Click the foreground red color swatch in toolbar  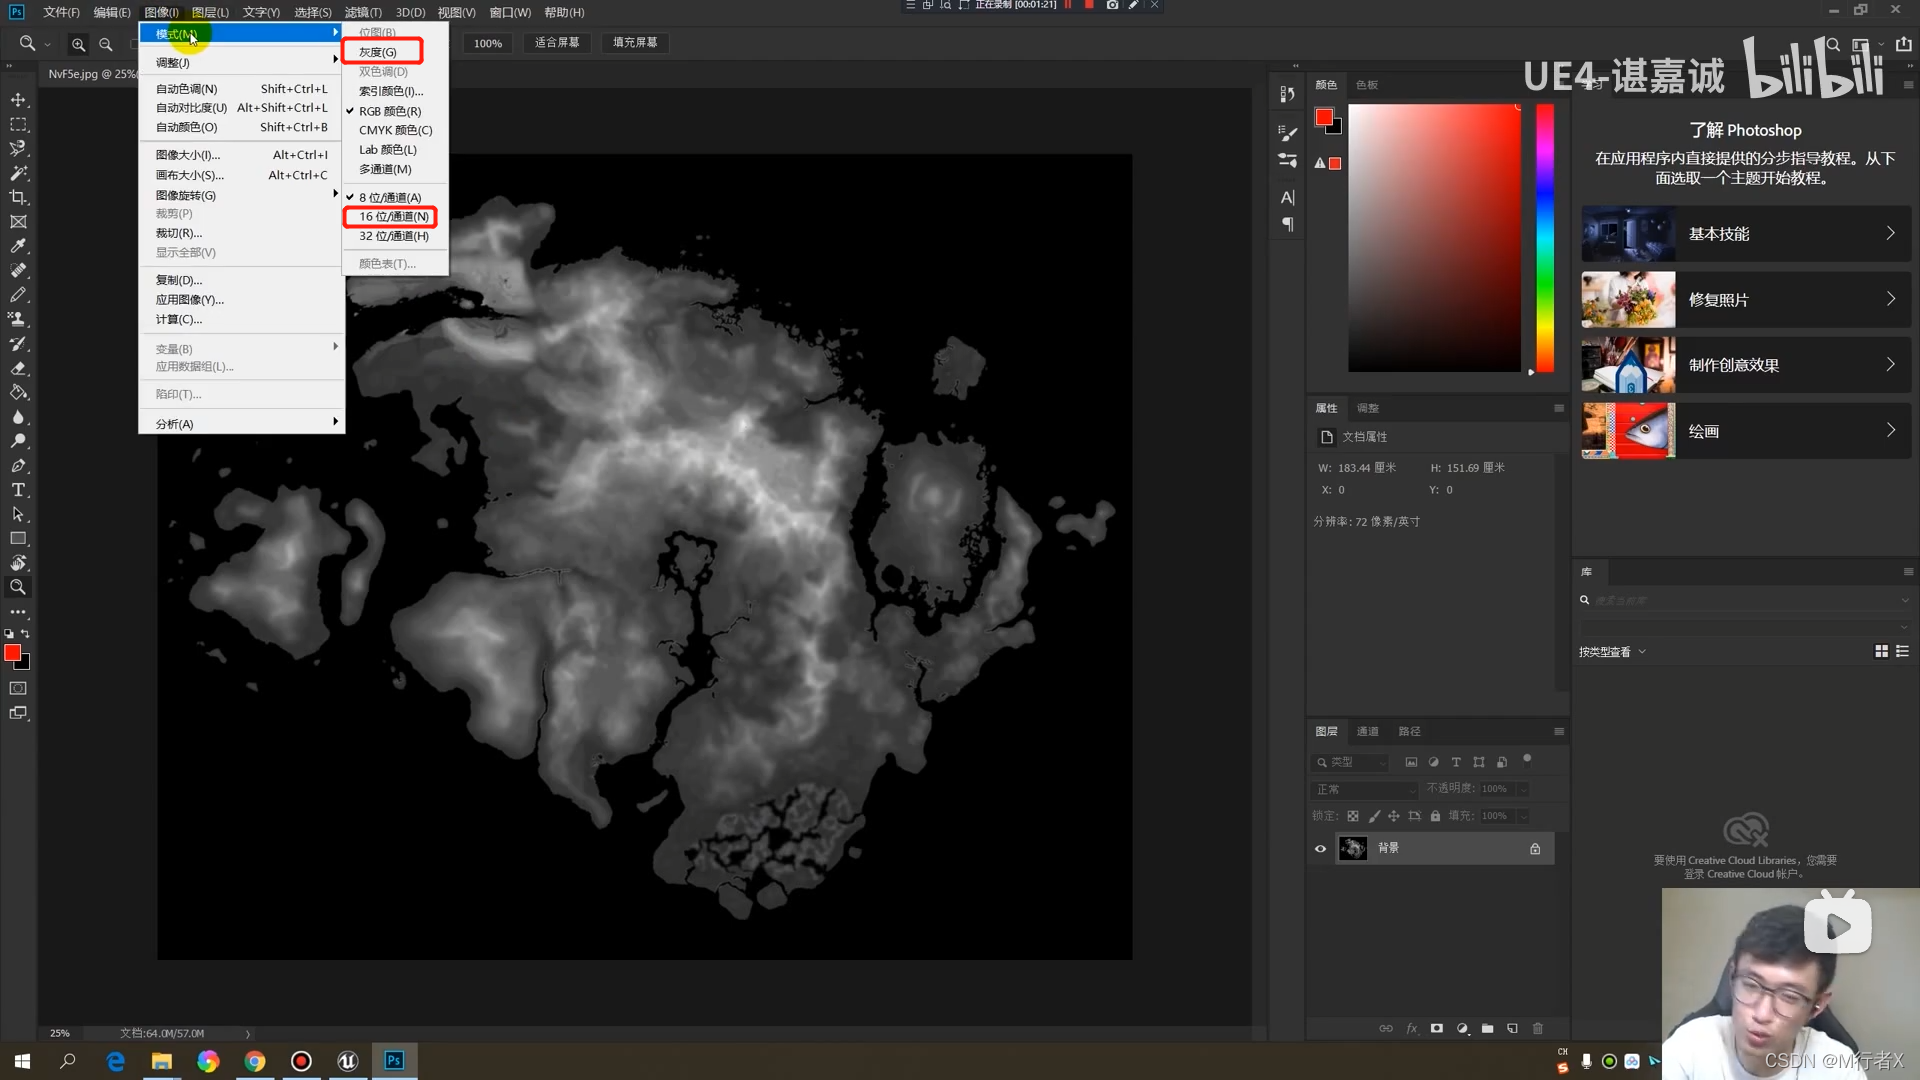pos(12,653)
